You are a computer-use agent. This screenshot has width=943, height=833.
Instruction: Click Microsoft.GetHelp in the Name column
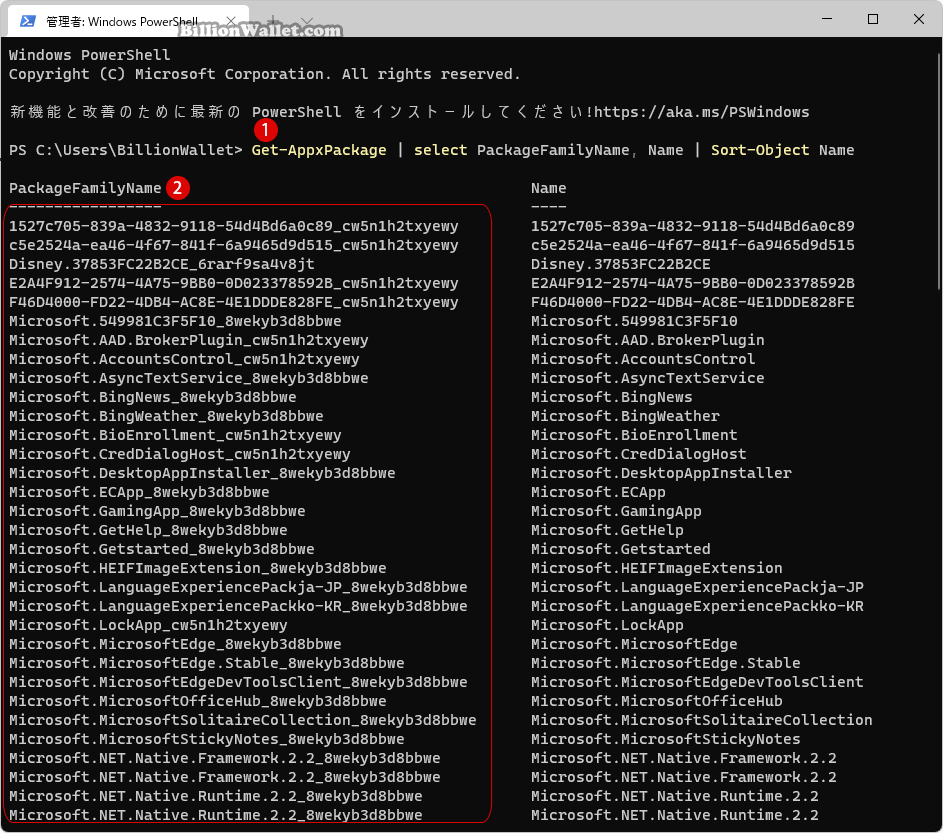click(x=607, y=530)
